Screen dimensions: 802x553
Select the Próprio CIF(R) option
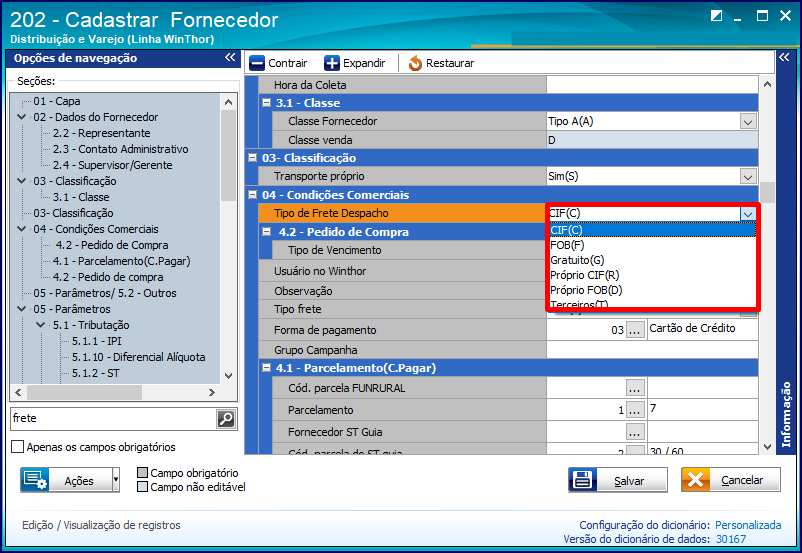pos(652,275)
